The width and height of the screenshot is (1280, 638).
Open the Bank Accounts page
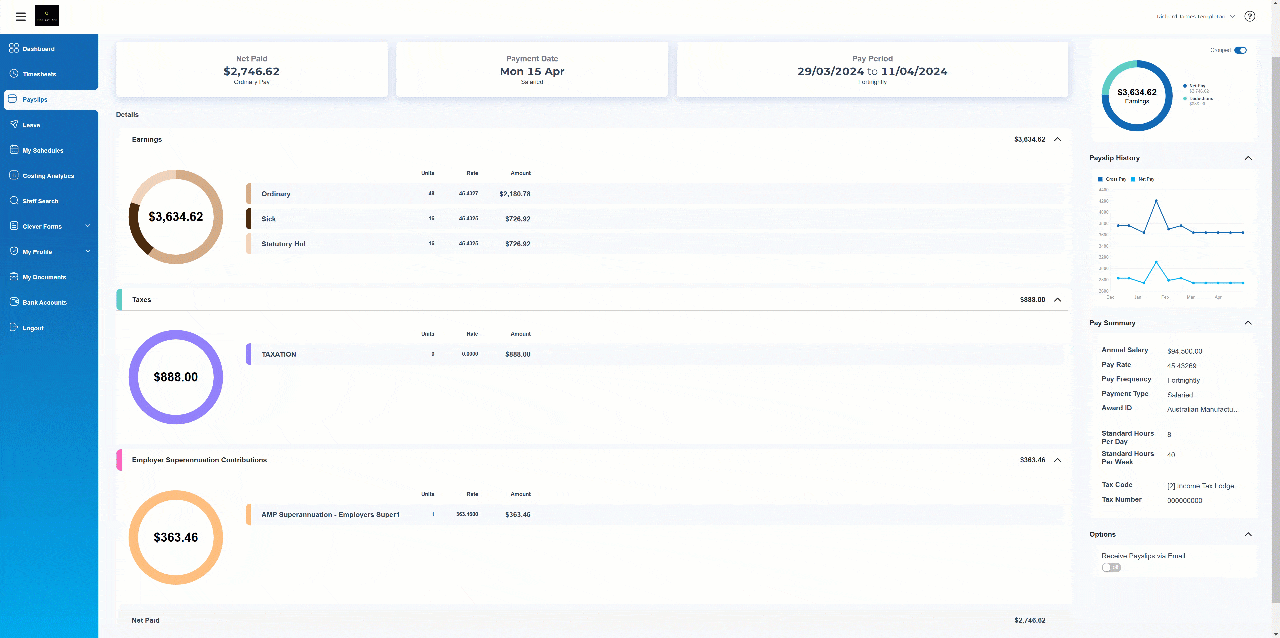[x=45, y=302]
